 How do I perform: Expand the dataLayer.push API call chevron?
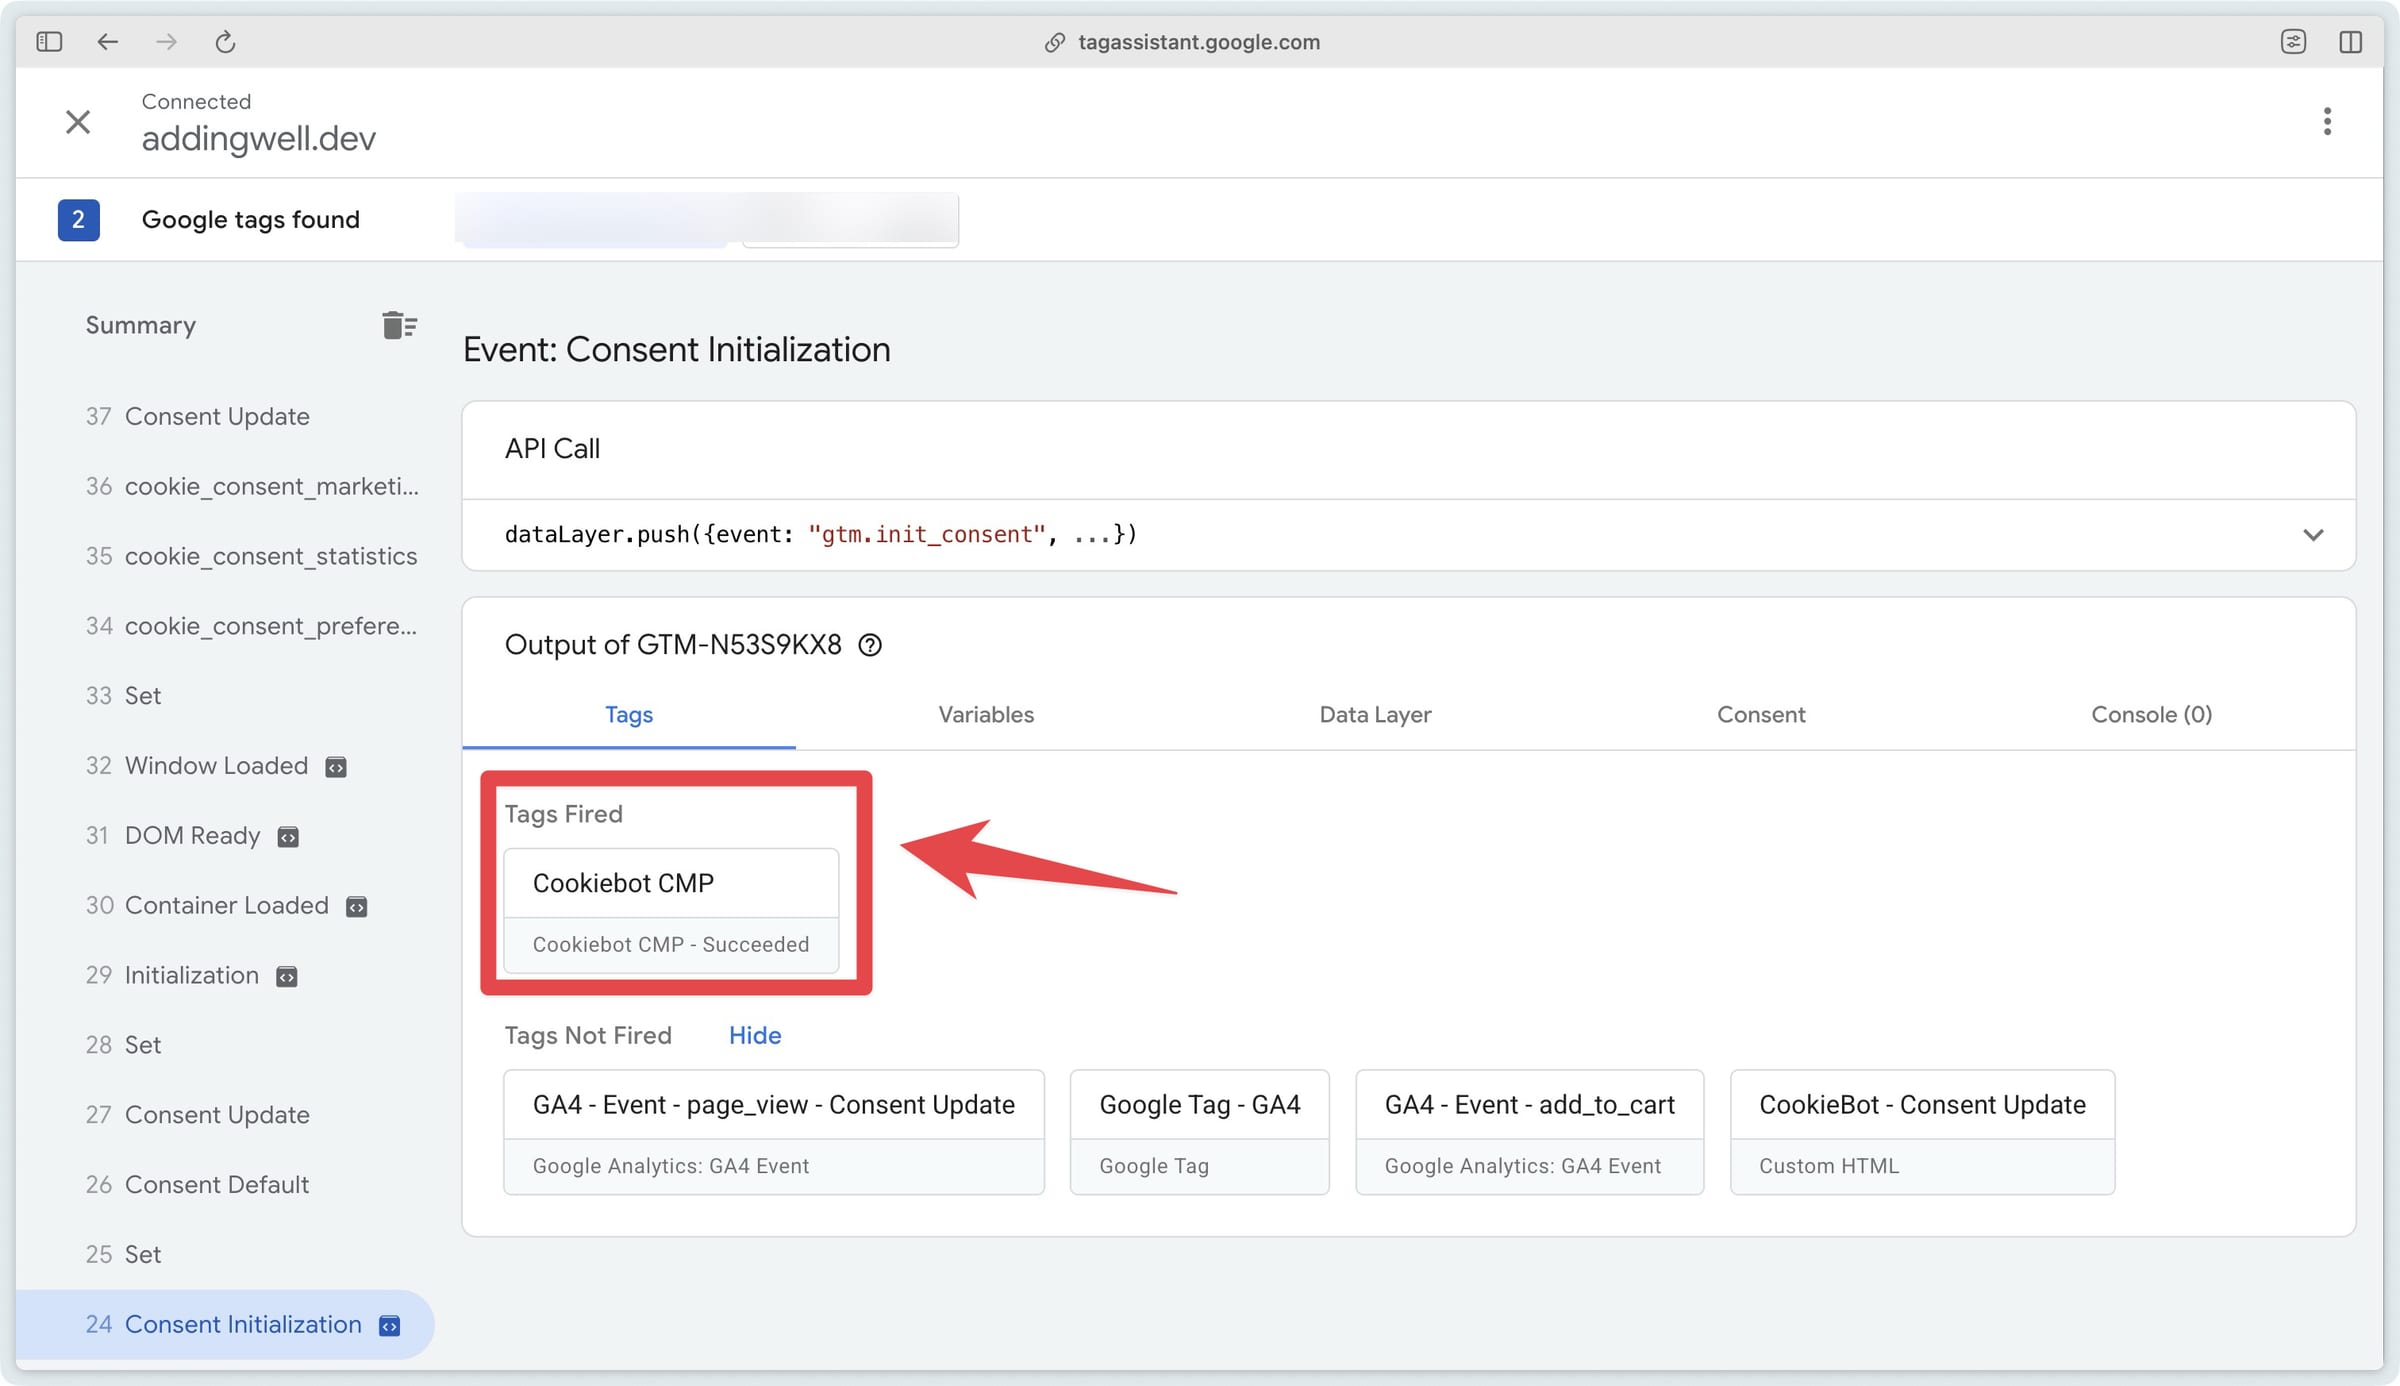coord(2312,535)
